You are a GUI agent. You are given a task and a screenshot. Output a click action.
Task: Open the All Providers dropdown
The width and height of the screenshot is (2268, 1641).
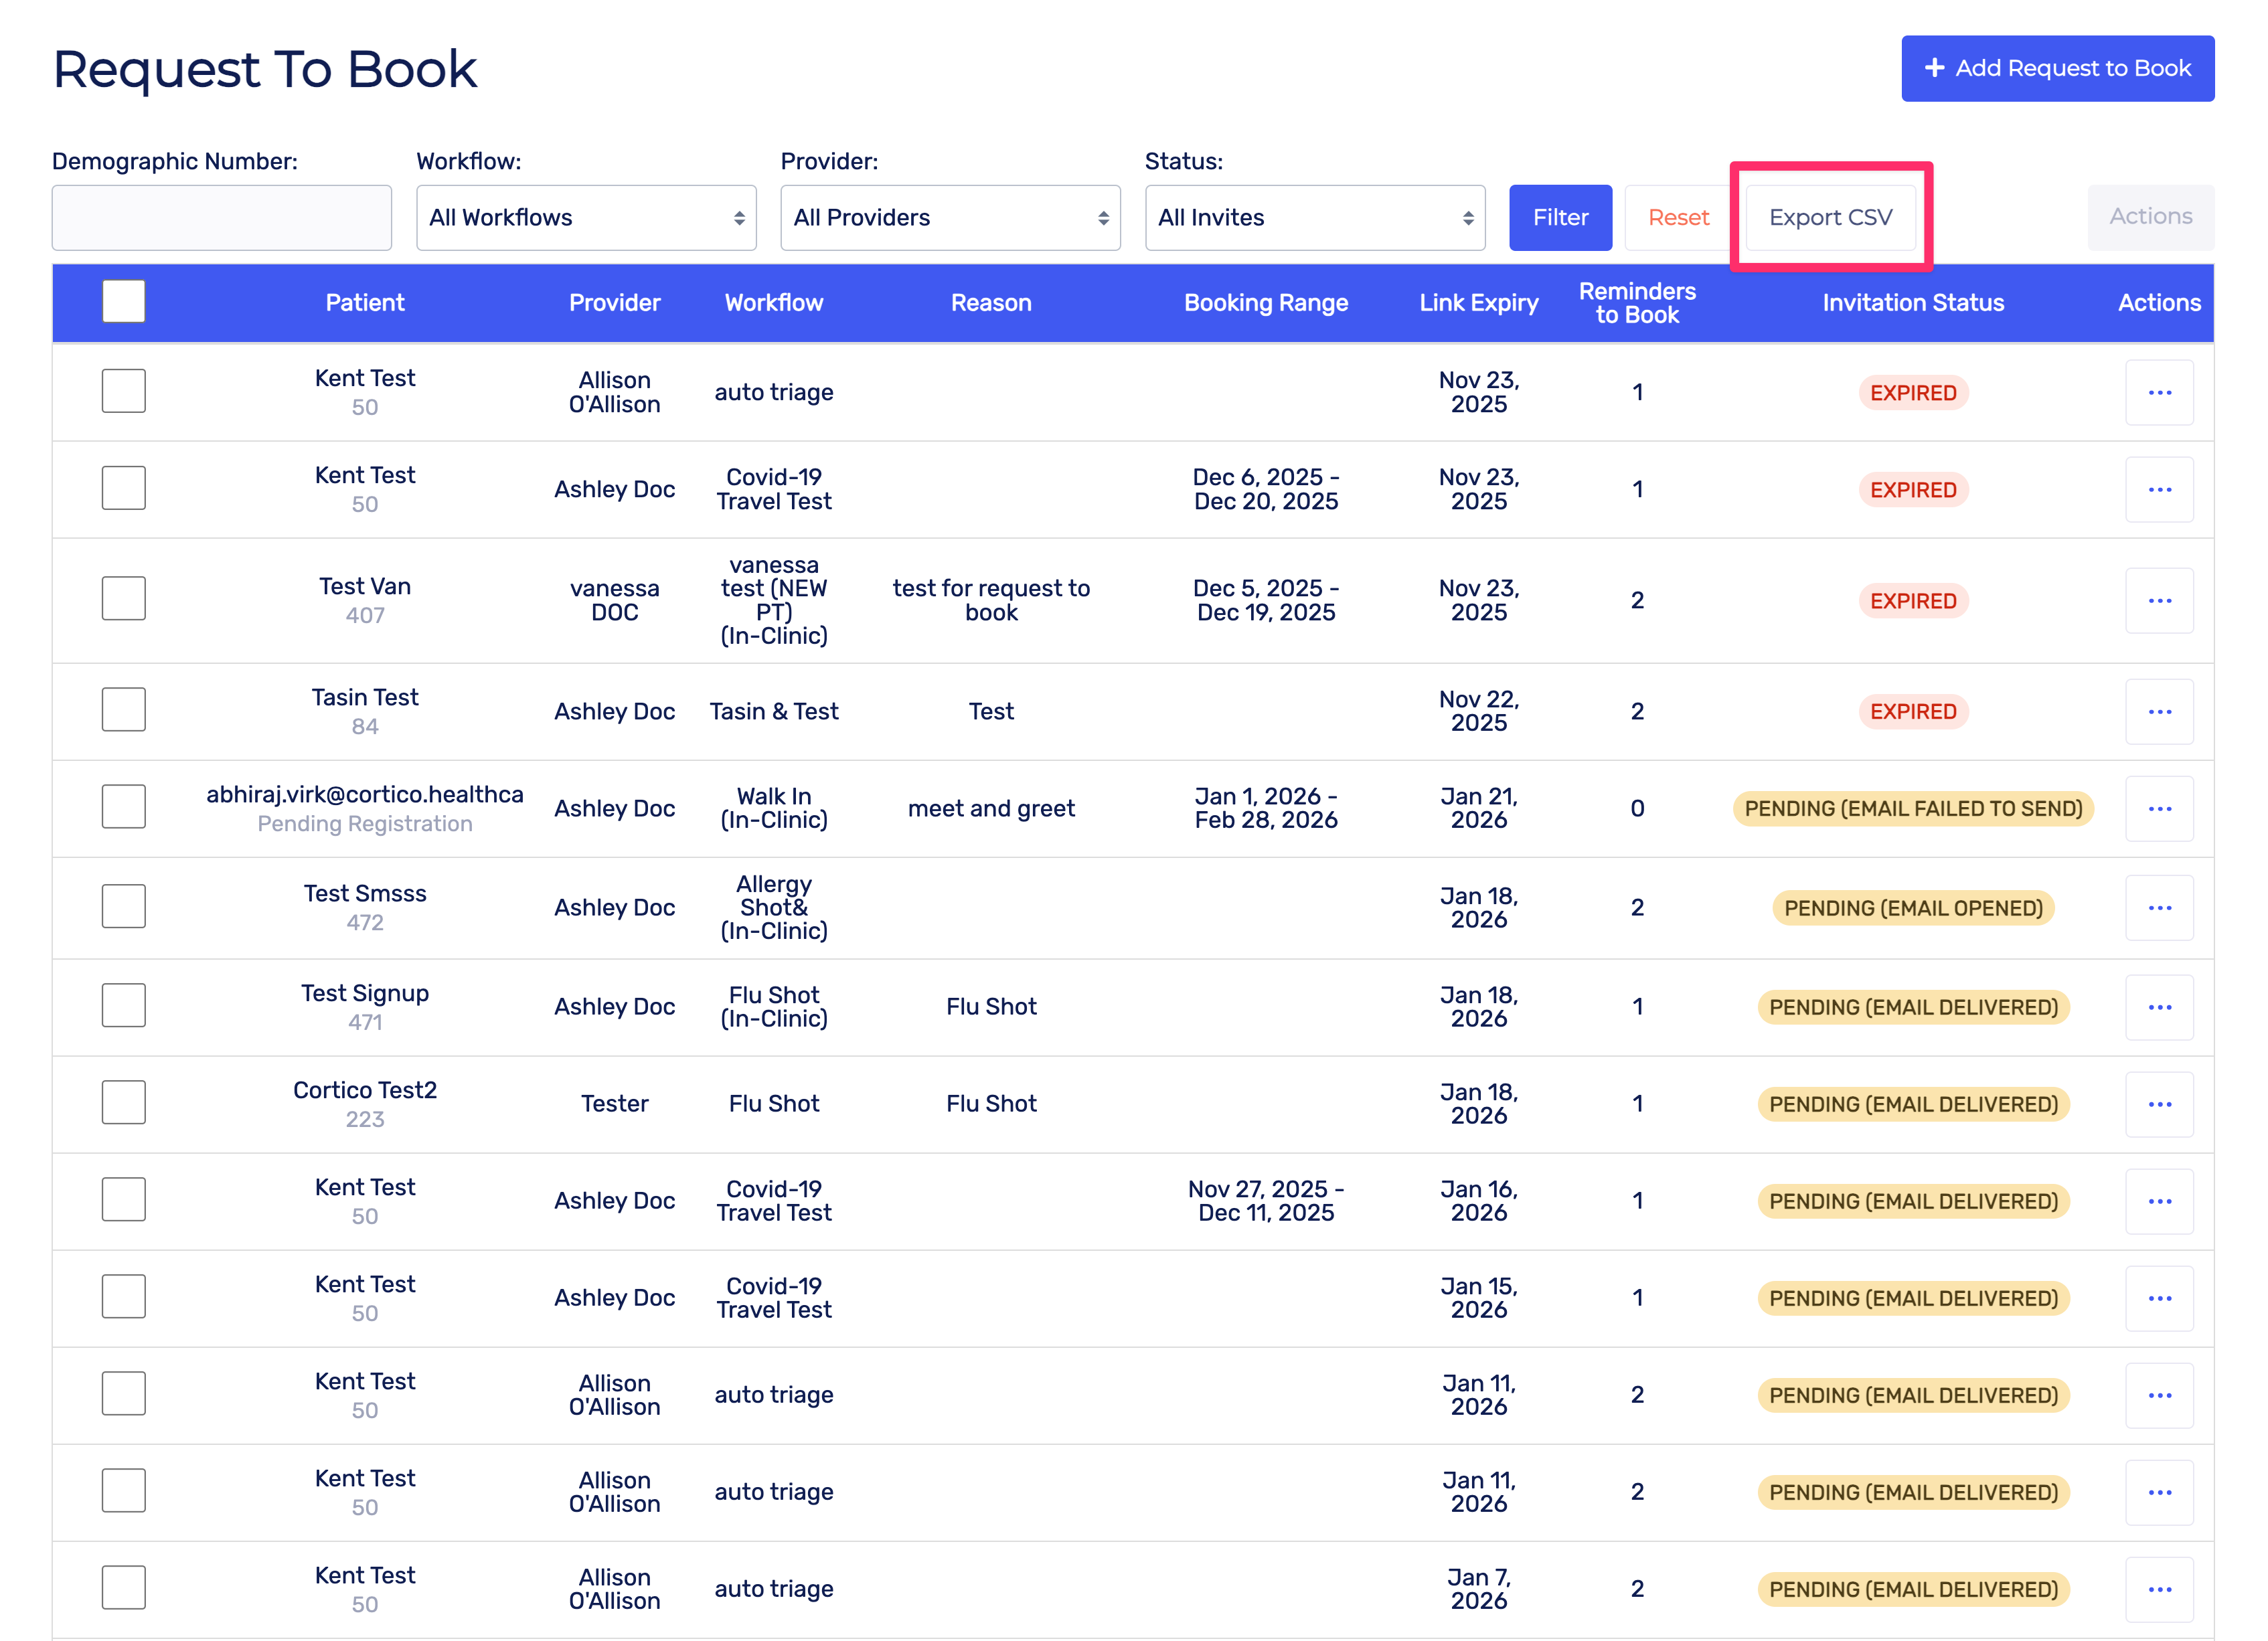pyautogui.click(x=950, y=218)
